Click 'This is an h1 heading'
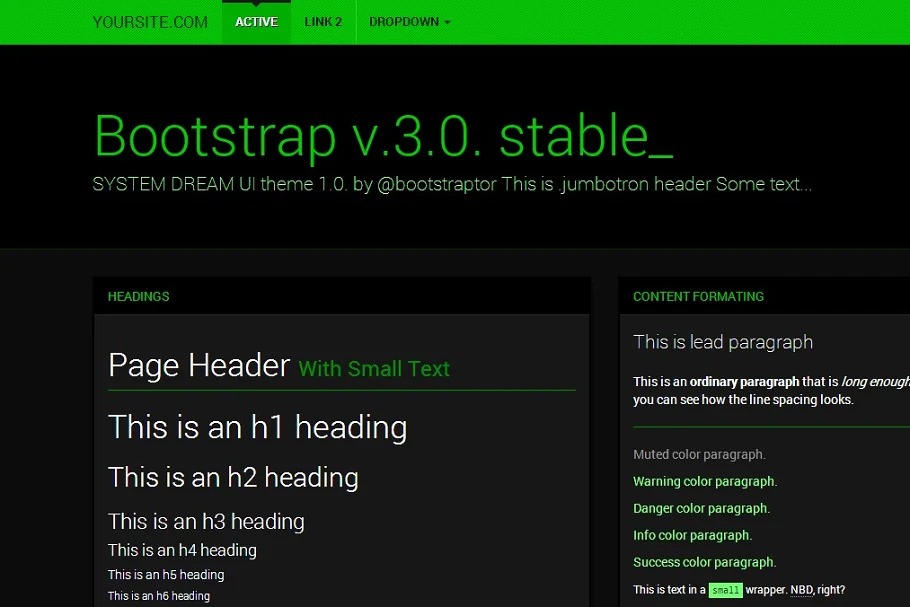910x607 pixels. 257,428
